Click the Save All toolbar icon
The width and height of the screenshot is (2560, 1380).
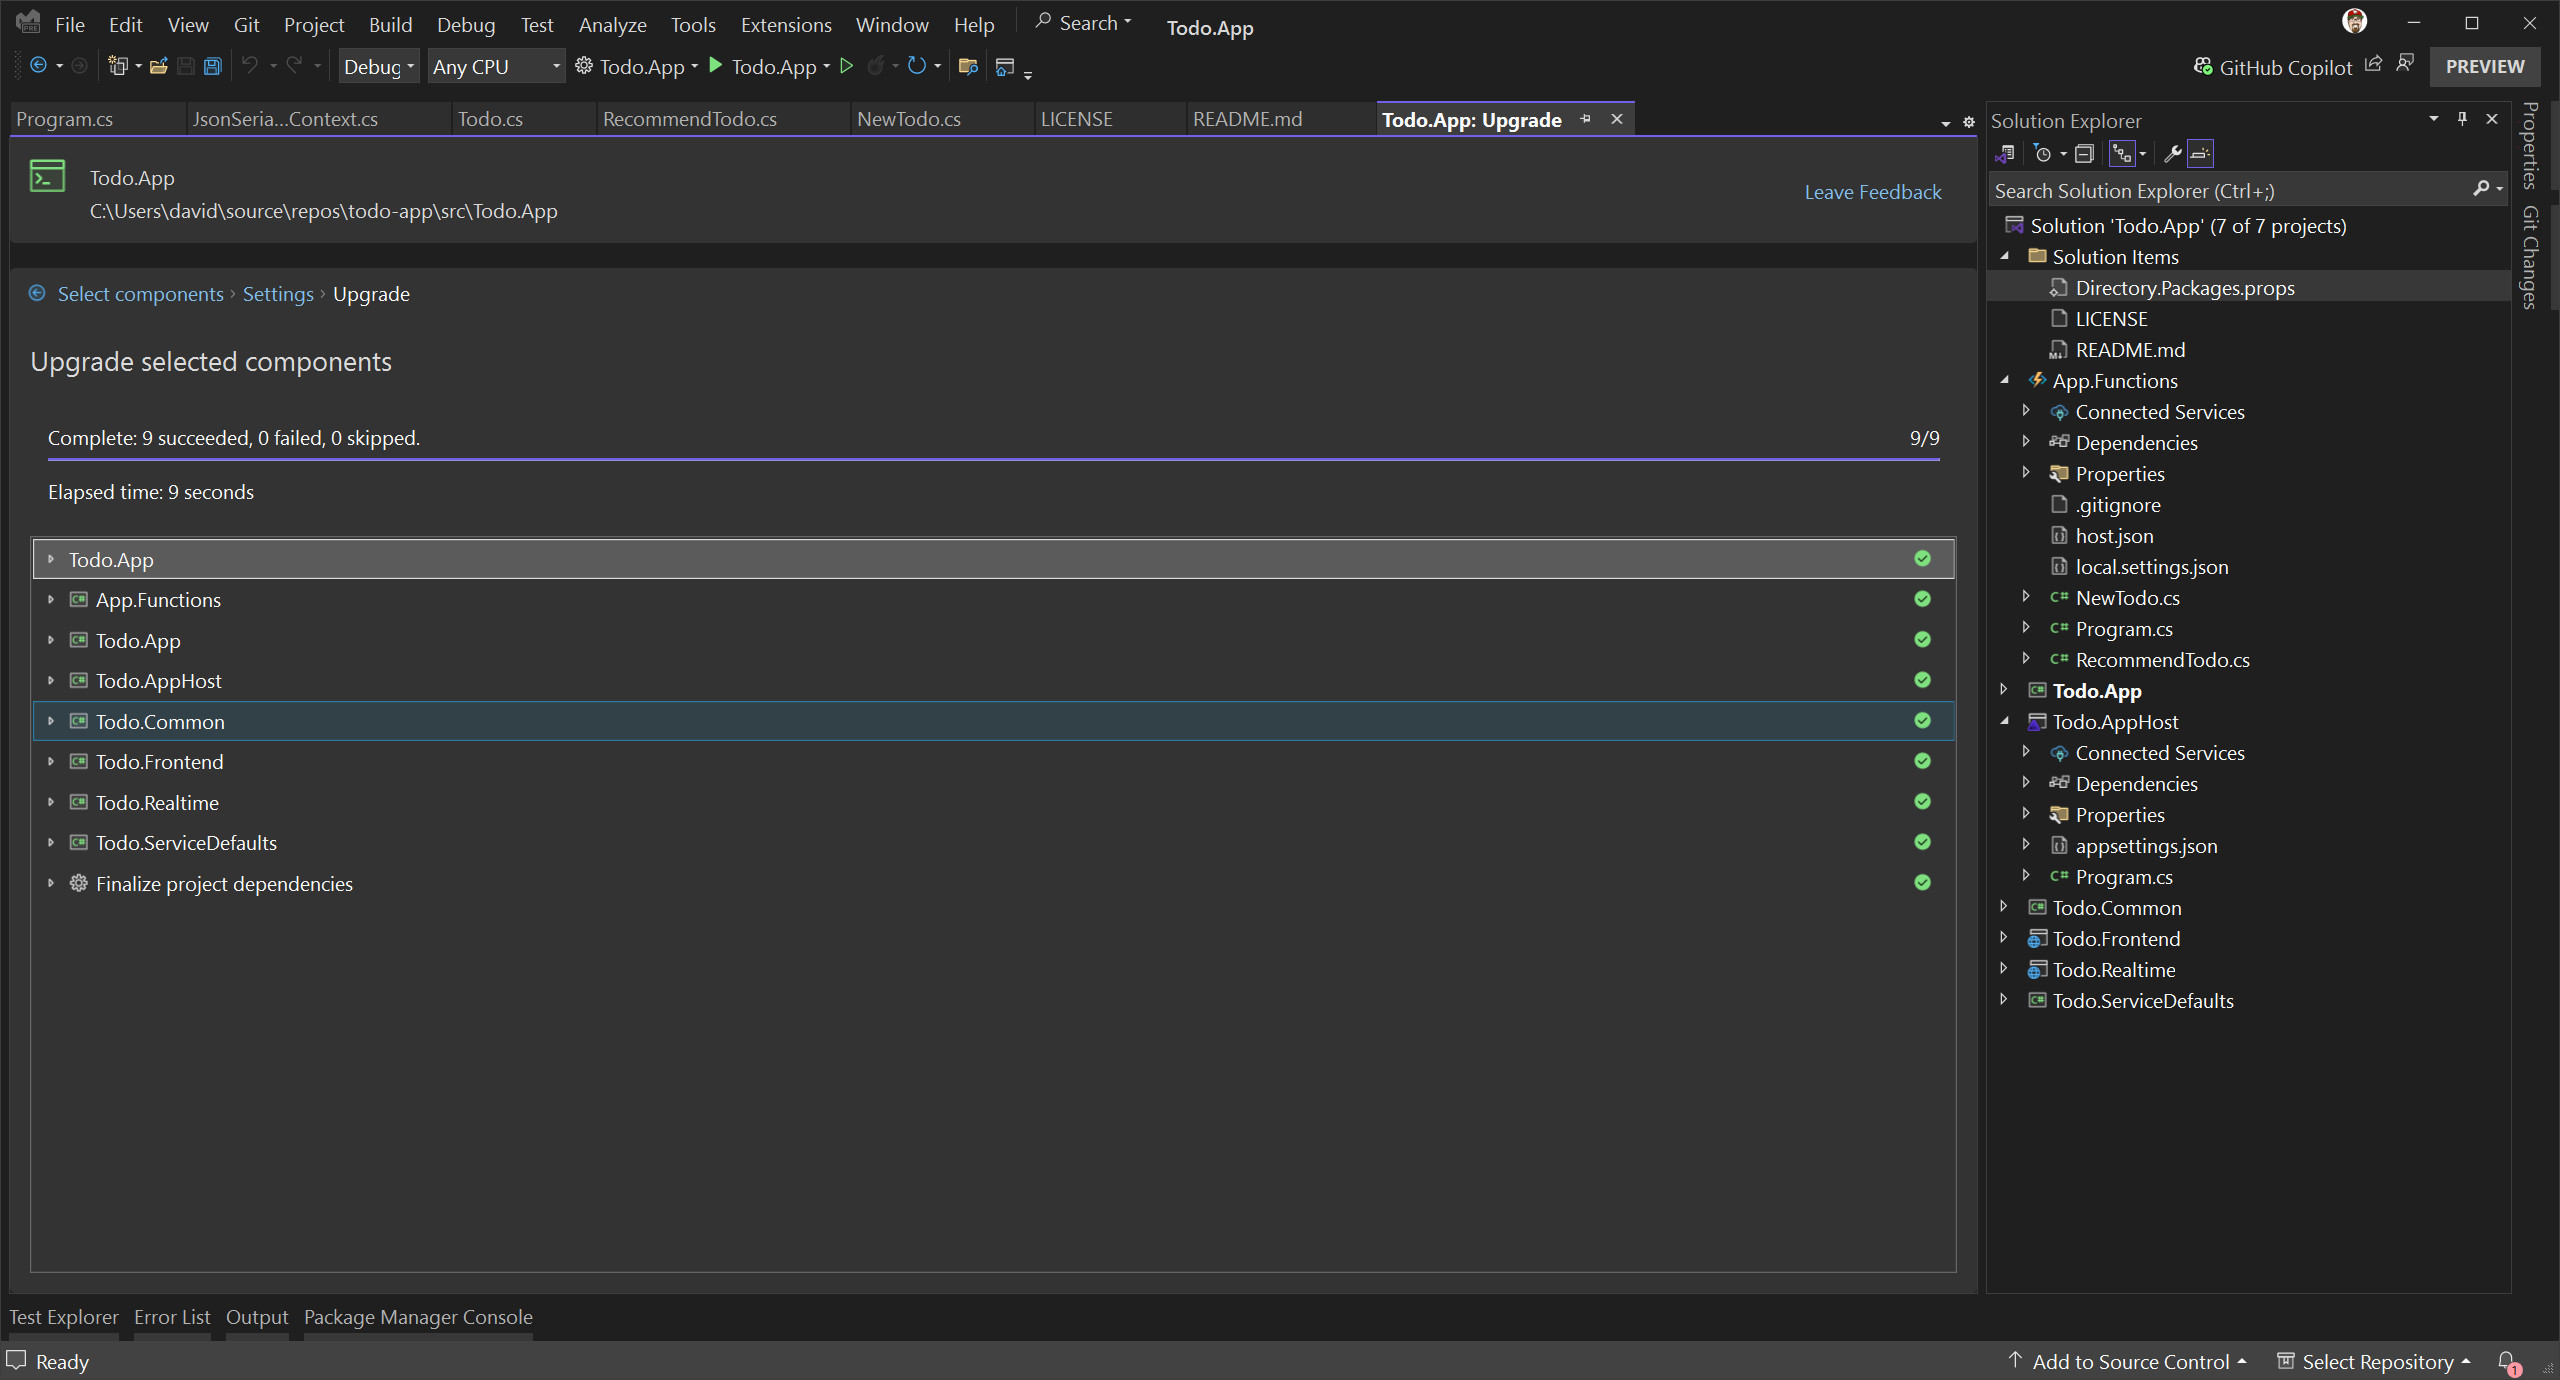(212, 66)
